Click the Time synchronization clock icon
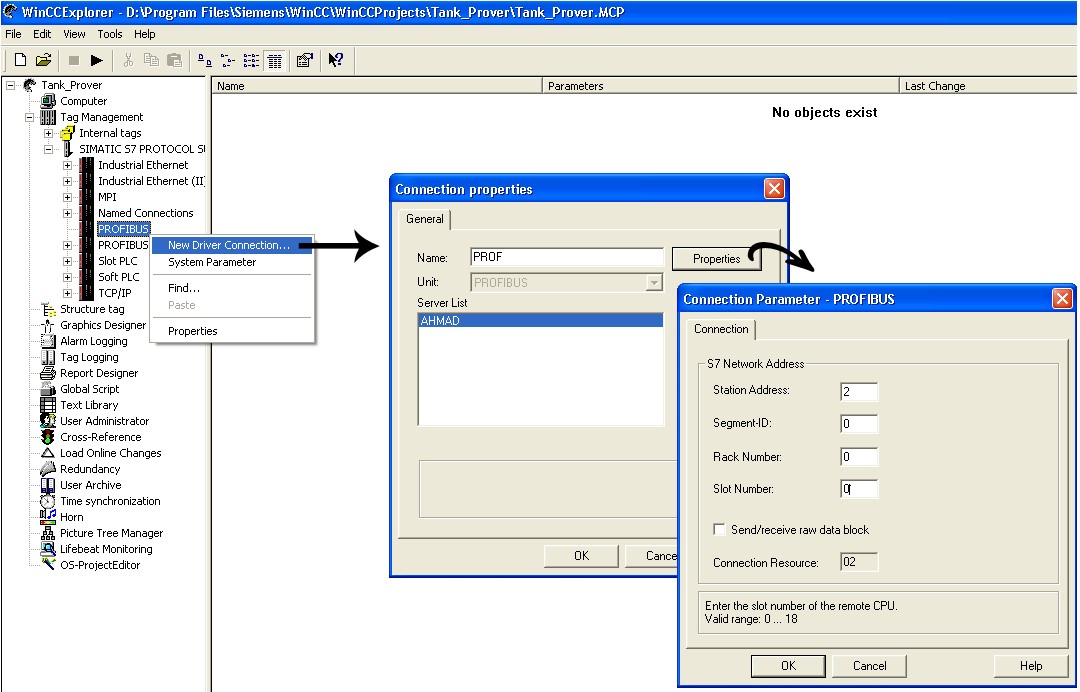Viewport: 1080px width, 692px height. [x=48, y=501]
